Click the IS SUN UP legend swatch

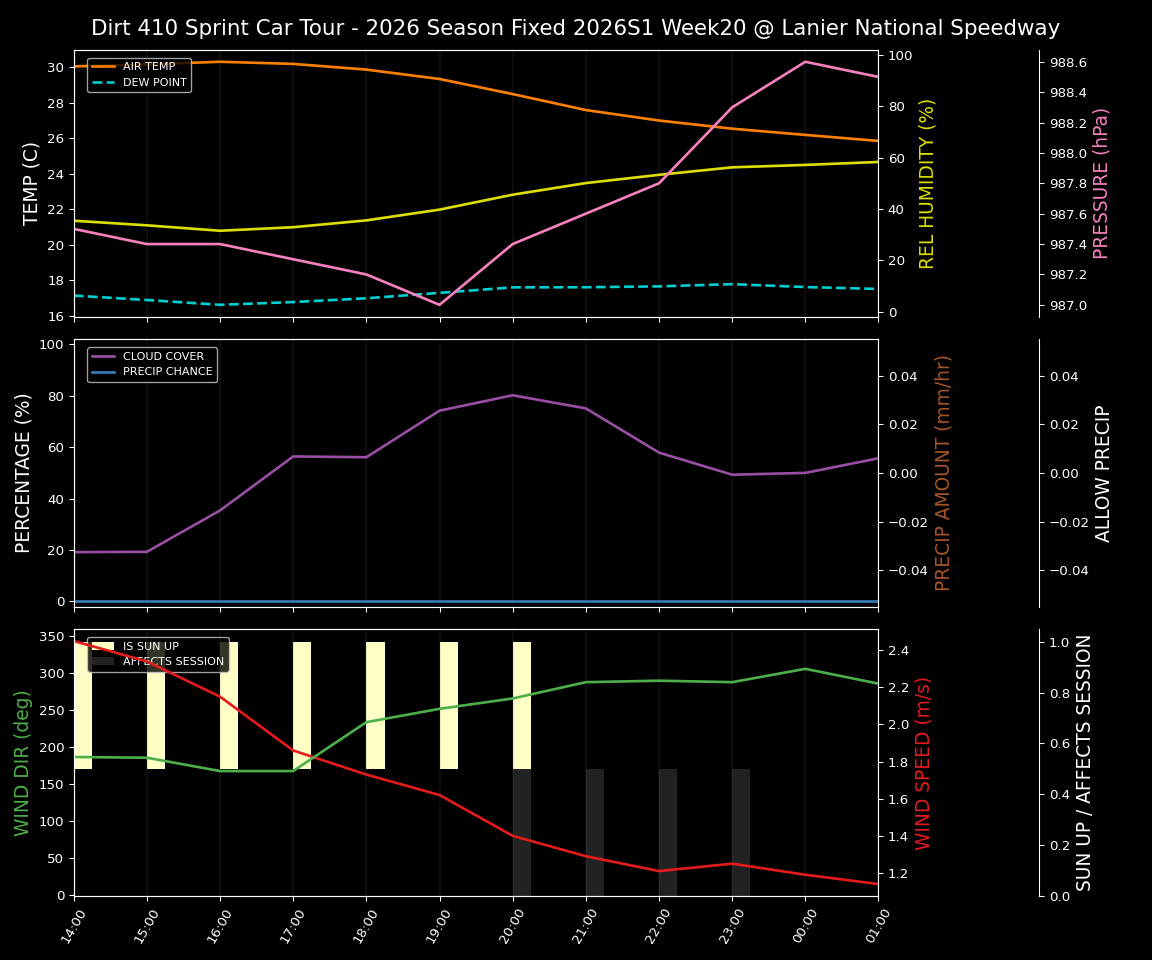102,645
